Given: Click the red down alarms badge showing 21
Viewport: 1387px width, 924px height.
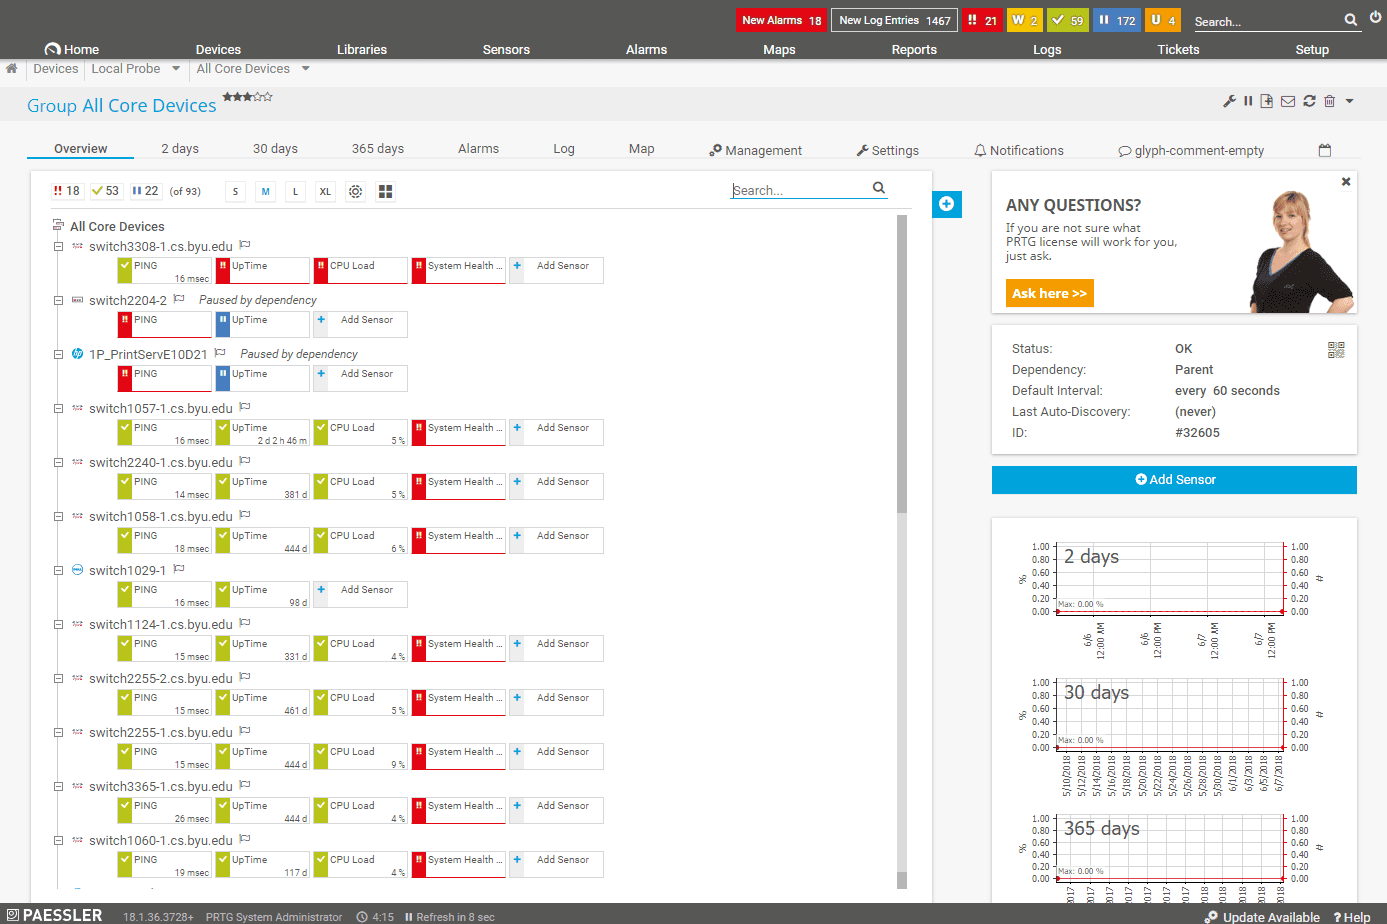Looking at the screenshot, I should click(982, 20).
